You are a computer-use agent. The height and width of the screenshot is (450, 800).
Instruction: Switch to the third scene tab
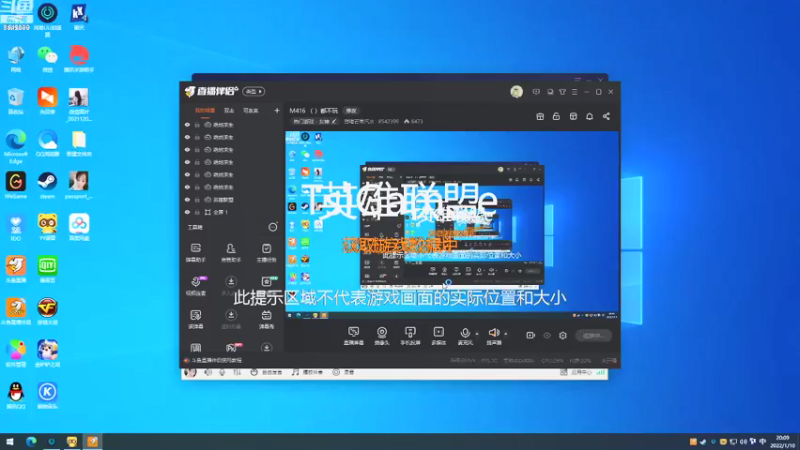(x=251, y=111)
